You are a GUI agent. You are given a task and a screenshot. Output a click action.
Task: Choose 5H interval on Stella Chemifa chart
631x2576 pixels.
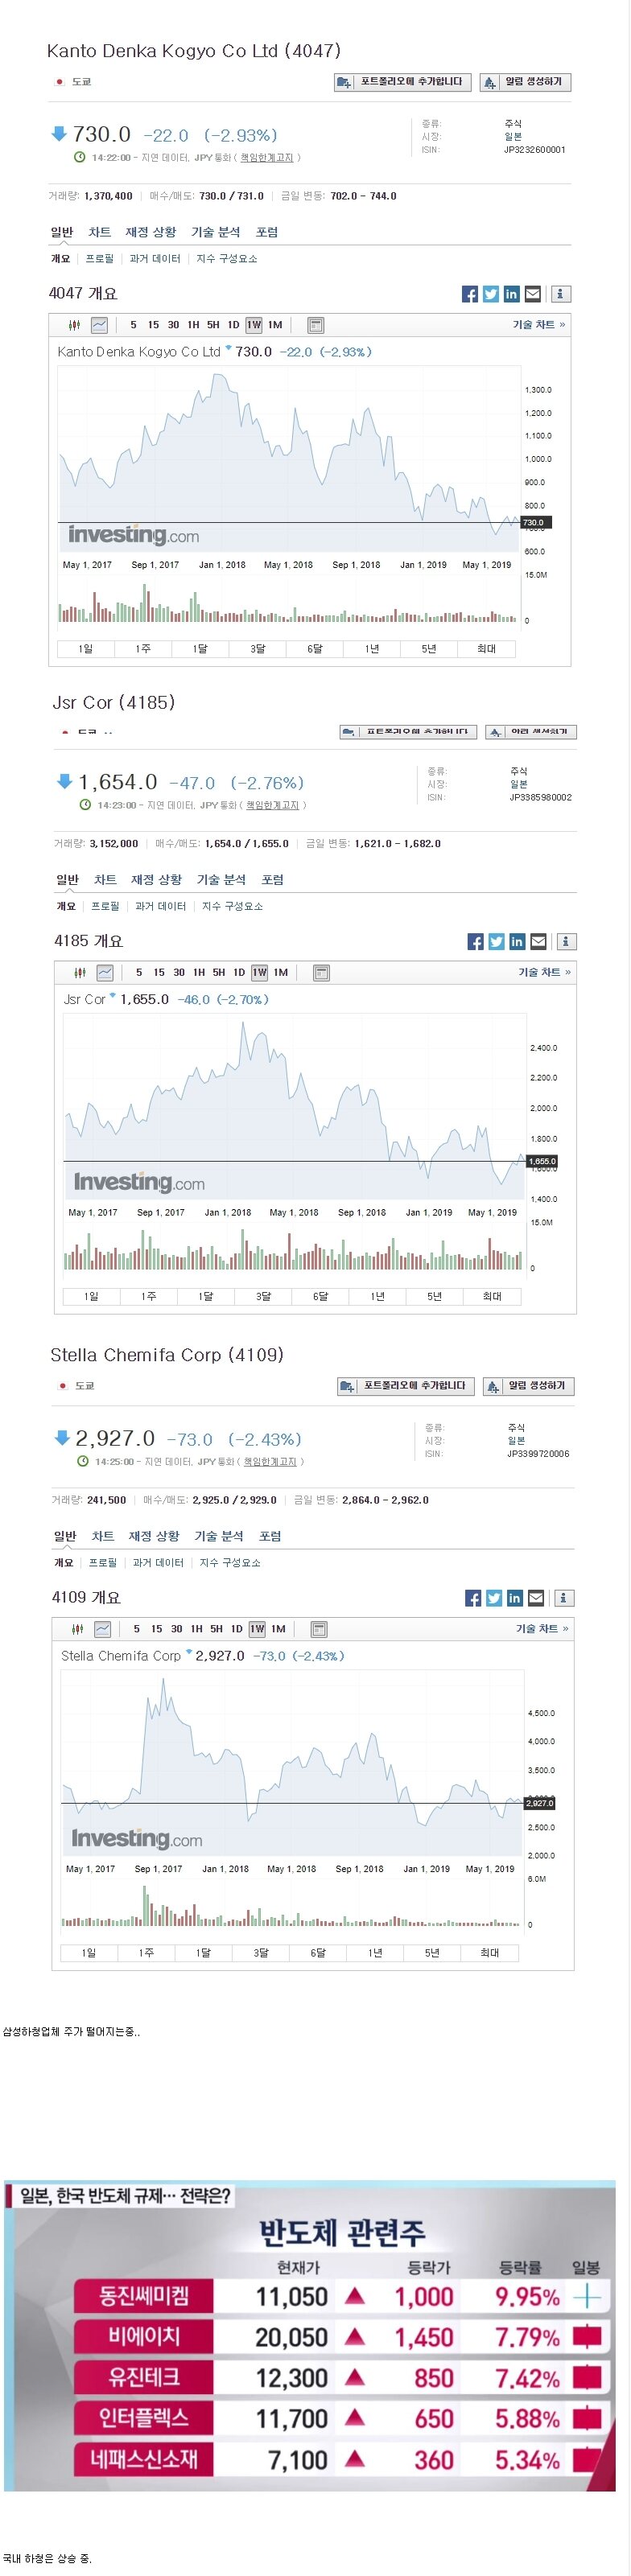[x=216, y=1628]
